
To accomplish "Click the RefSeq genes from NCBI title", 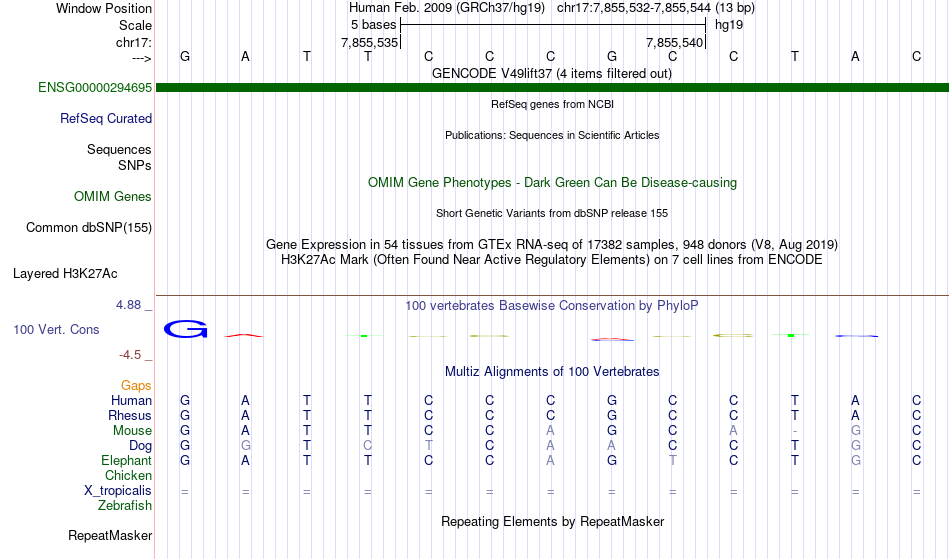I will (x=552, y=104).
